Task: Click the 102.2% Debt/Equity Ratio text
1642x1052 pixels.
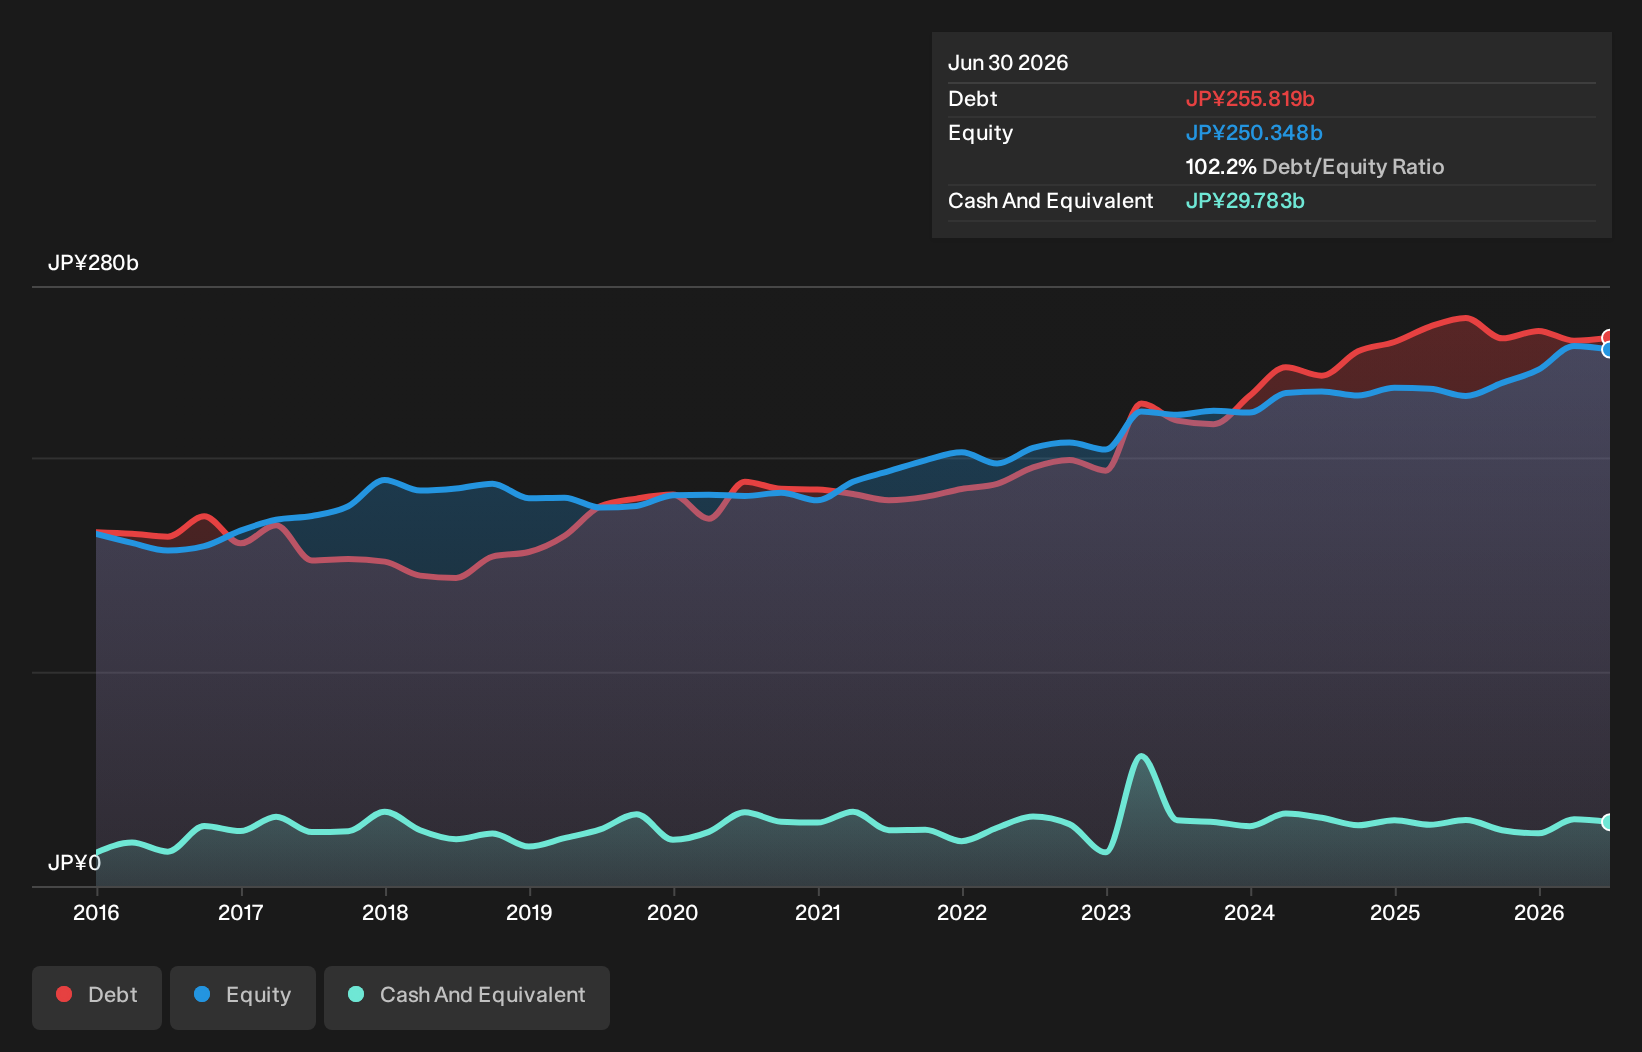Action: [x=1315, y=167]
